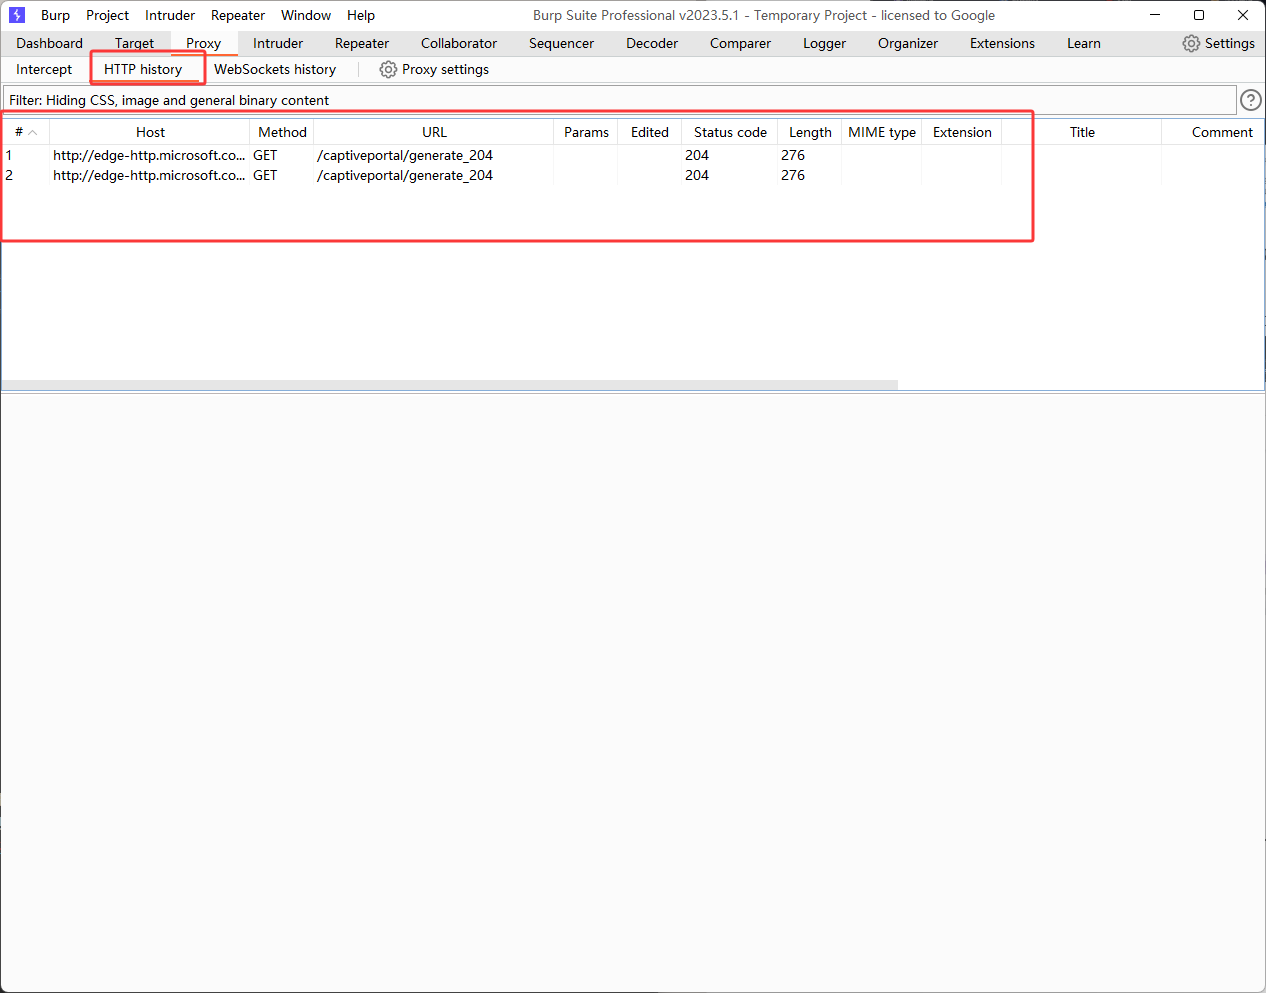Open the Decoder tab
This screenshot has height=993, width=1266.
(x=652, y=43)
